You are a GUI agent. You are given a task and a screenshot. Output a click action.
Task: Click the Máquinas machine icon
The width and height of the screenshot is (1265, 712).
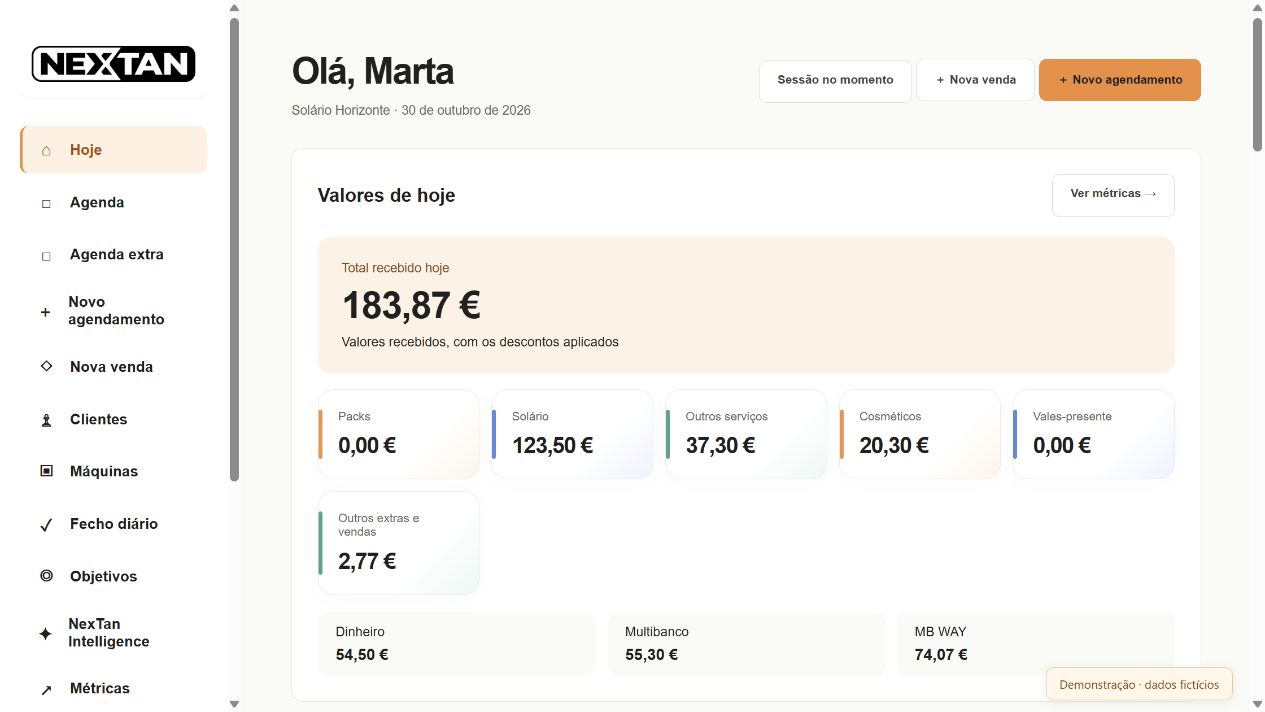[x=46, y=471]
